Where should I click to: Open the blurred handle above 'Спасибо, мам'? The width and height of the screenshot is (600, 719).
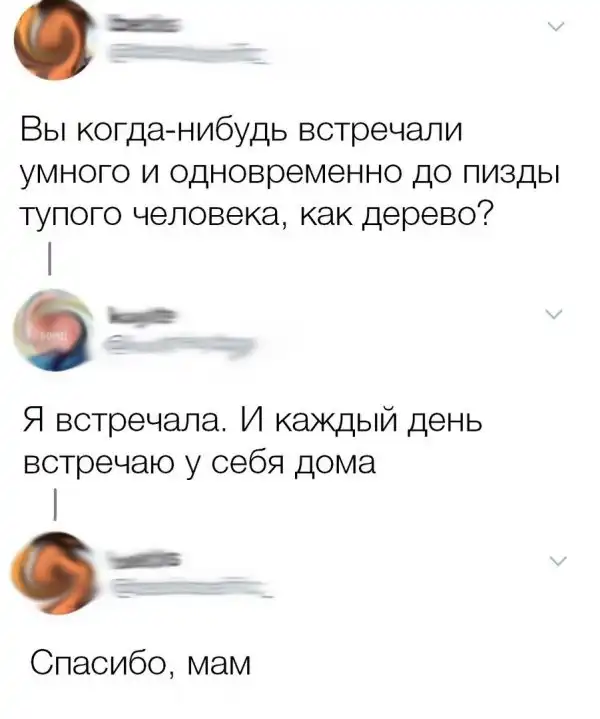[191, 587]
